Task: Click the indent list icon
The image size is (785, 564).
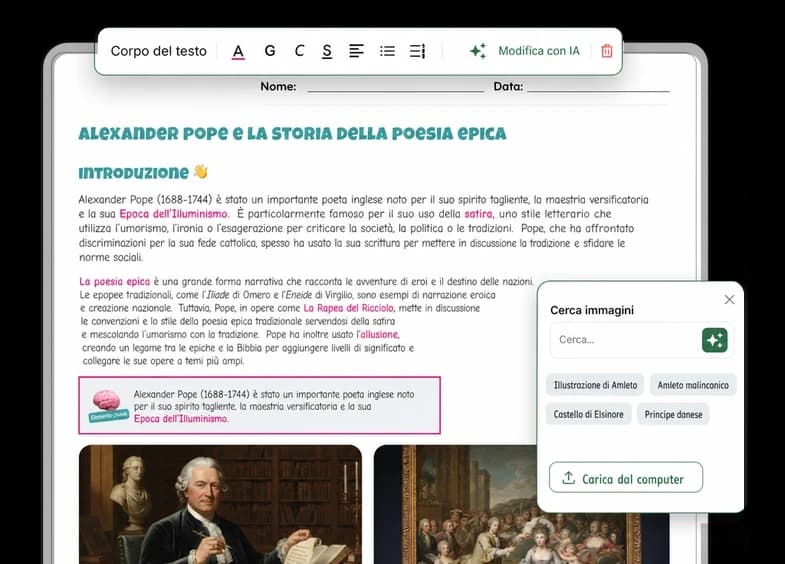Action: (417, 51)
